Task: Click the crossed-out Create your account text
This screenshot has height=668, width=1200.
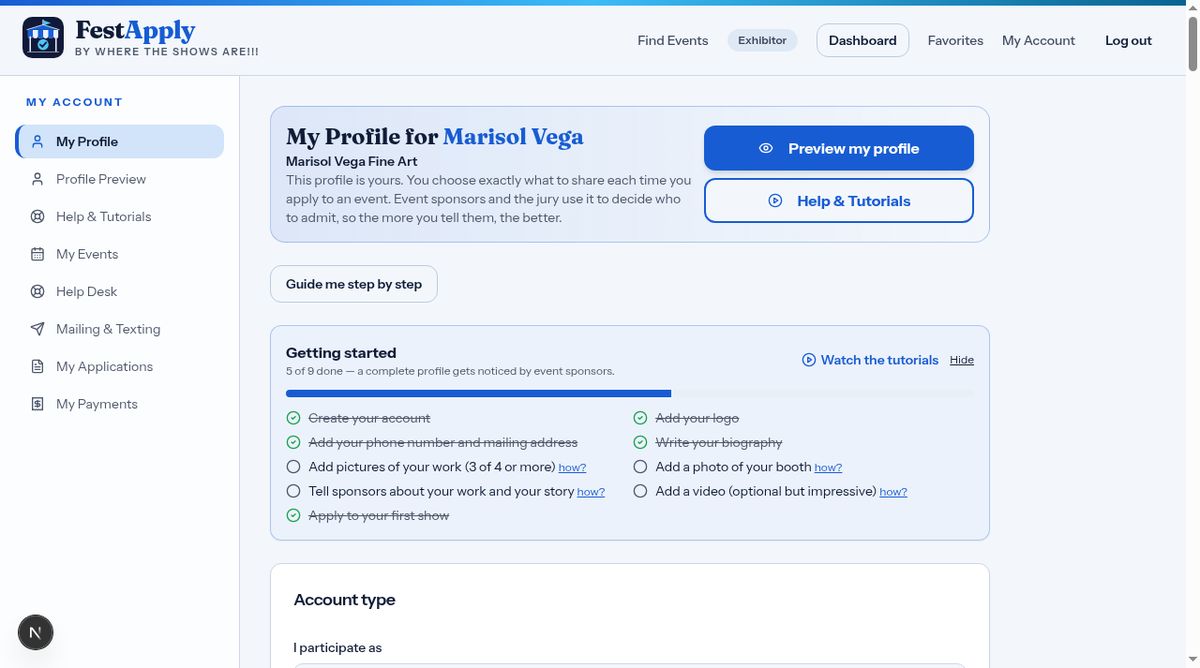Action: 369,418
